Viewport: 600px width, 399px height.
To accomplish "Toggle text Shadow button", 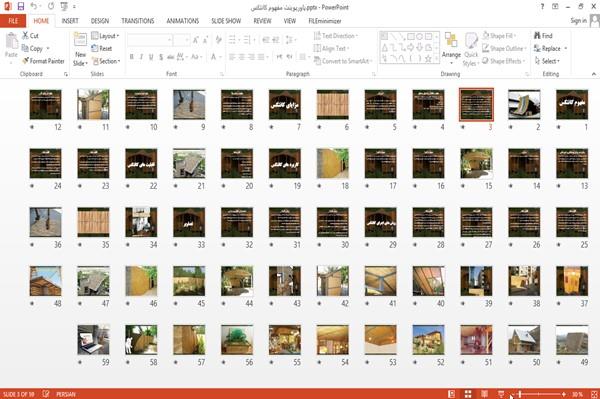I will point(161,57).
